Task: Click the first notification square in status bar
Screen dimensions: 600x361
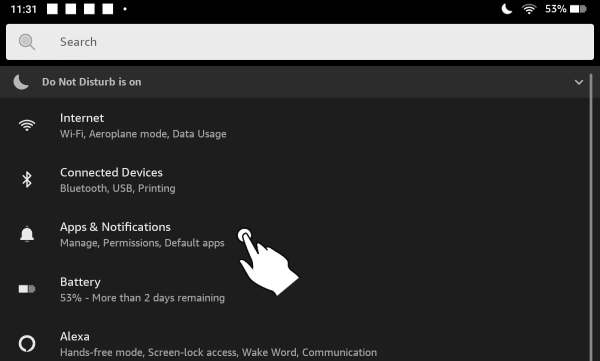Action: click(x=52, y=9)
